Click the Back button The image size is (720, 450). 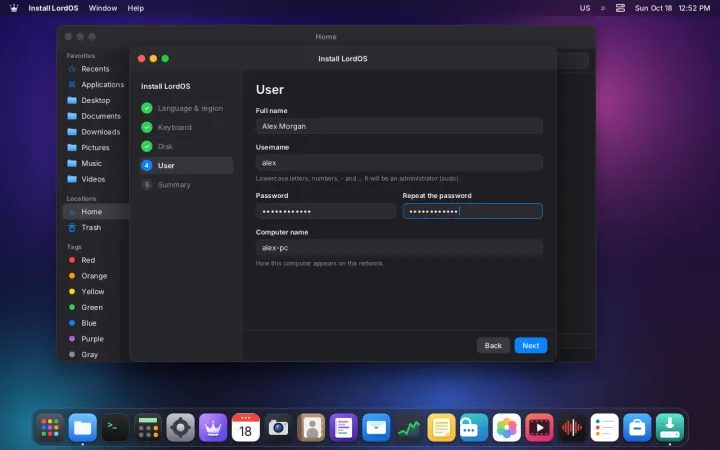[493, 345]
